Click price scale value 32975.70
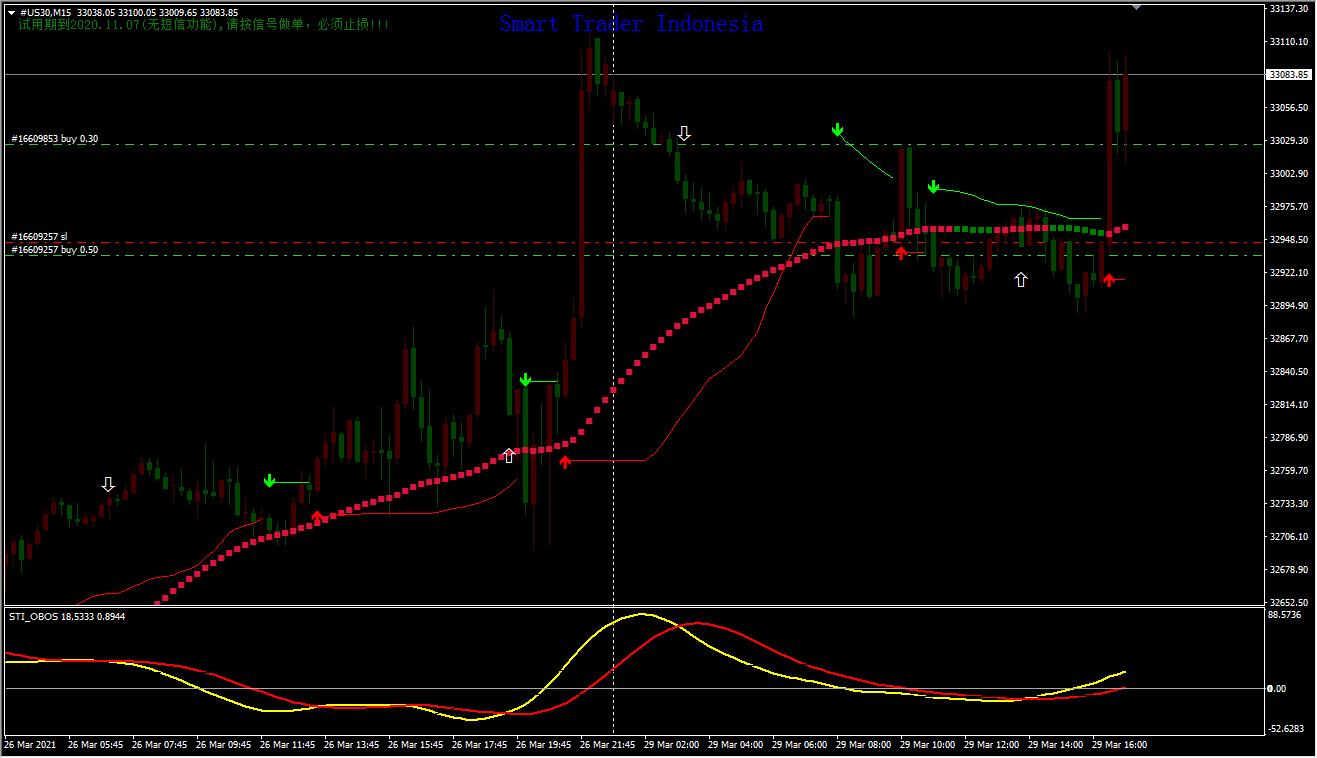This screenshot has height=758, width=1317. pyautogui.click(x=1288, y=207)
